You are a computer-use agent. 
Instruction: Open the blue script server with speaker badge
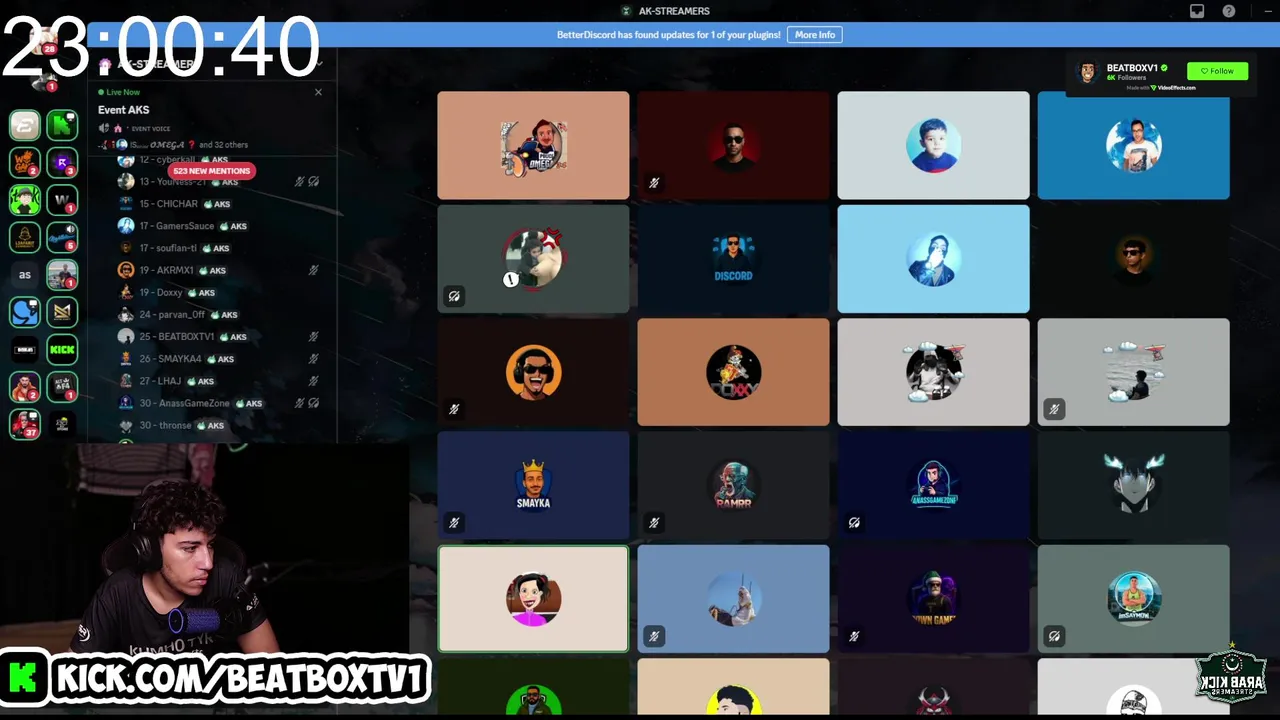pyautogui.click(x=62, y=237)
